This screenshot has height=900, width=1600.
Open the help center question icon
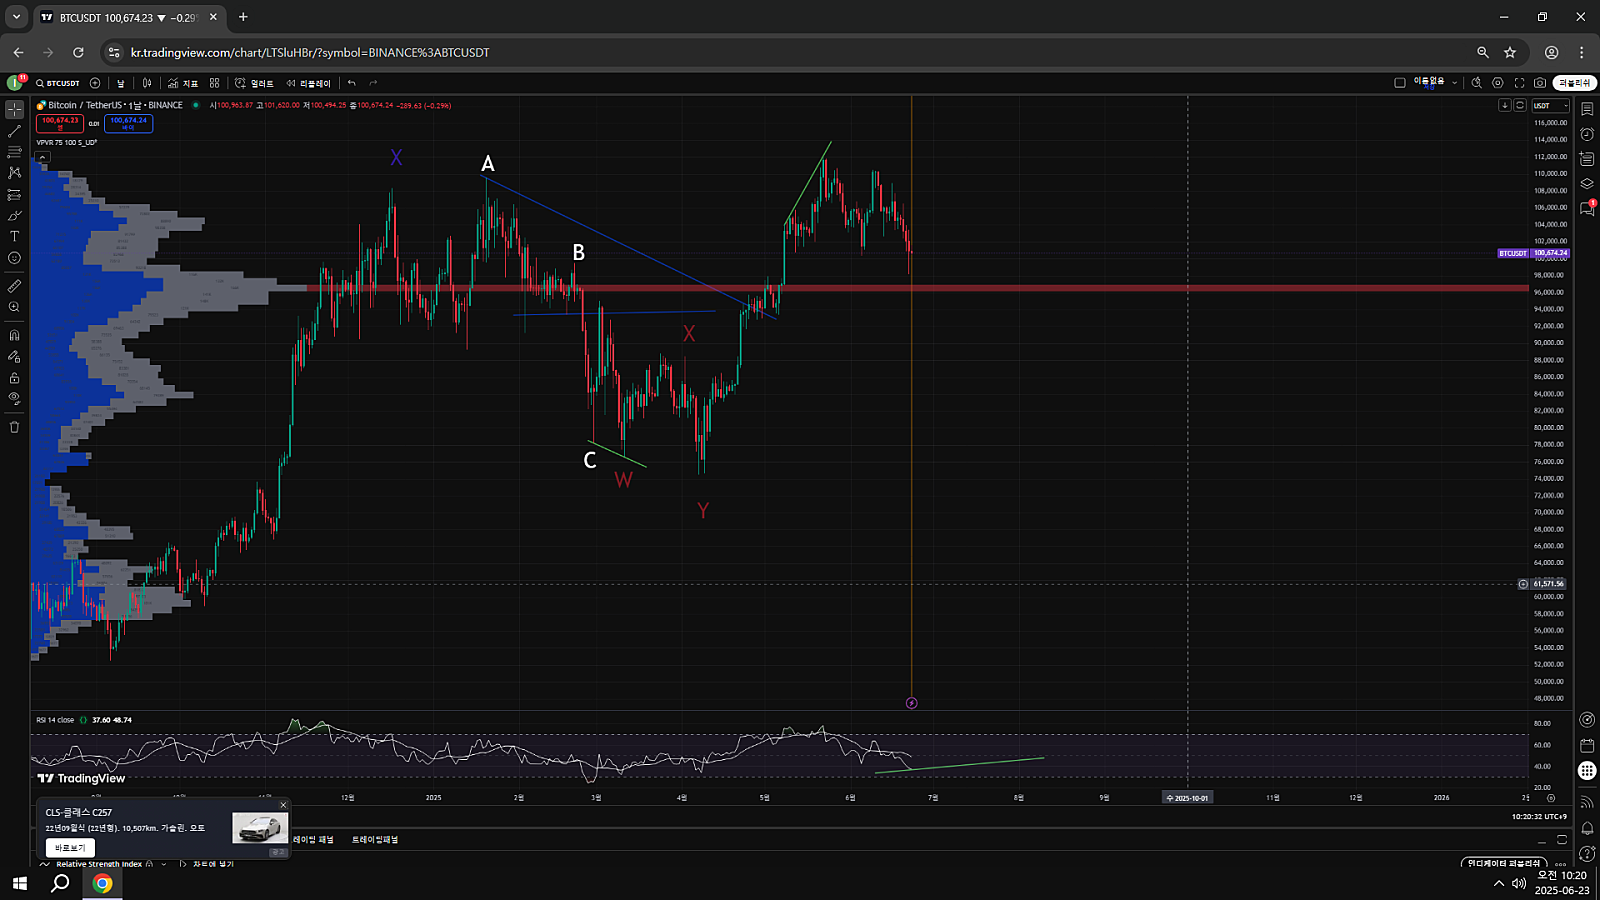click(x=1587, y=853)
